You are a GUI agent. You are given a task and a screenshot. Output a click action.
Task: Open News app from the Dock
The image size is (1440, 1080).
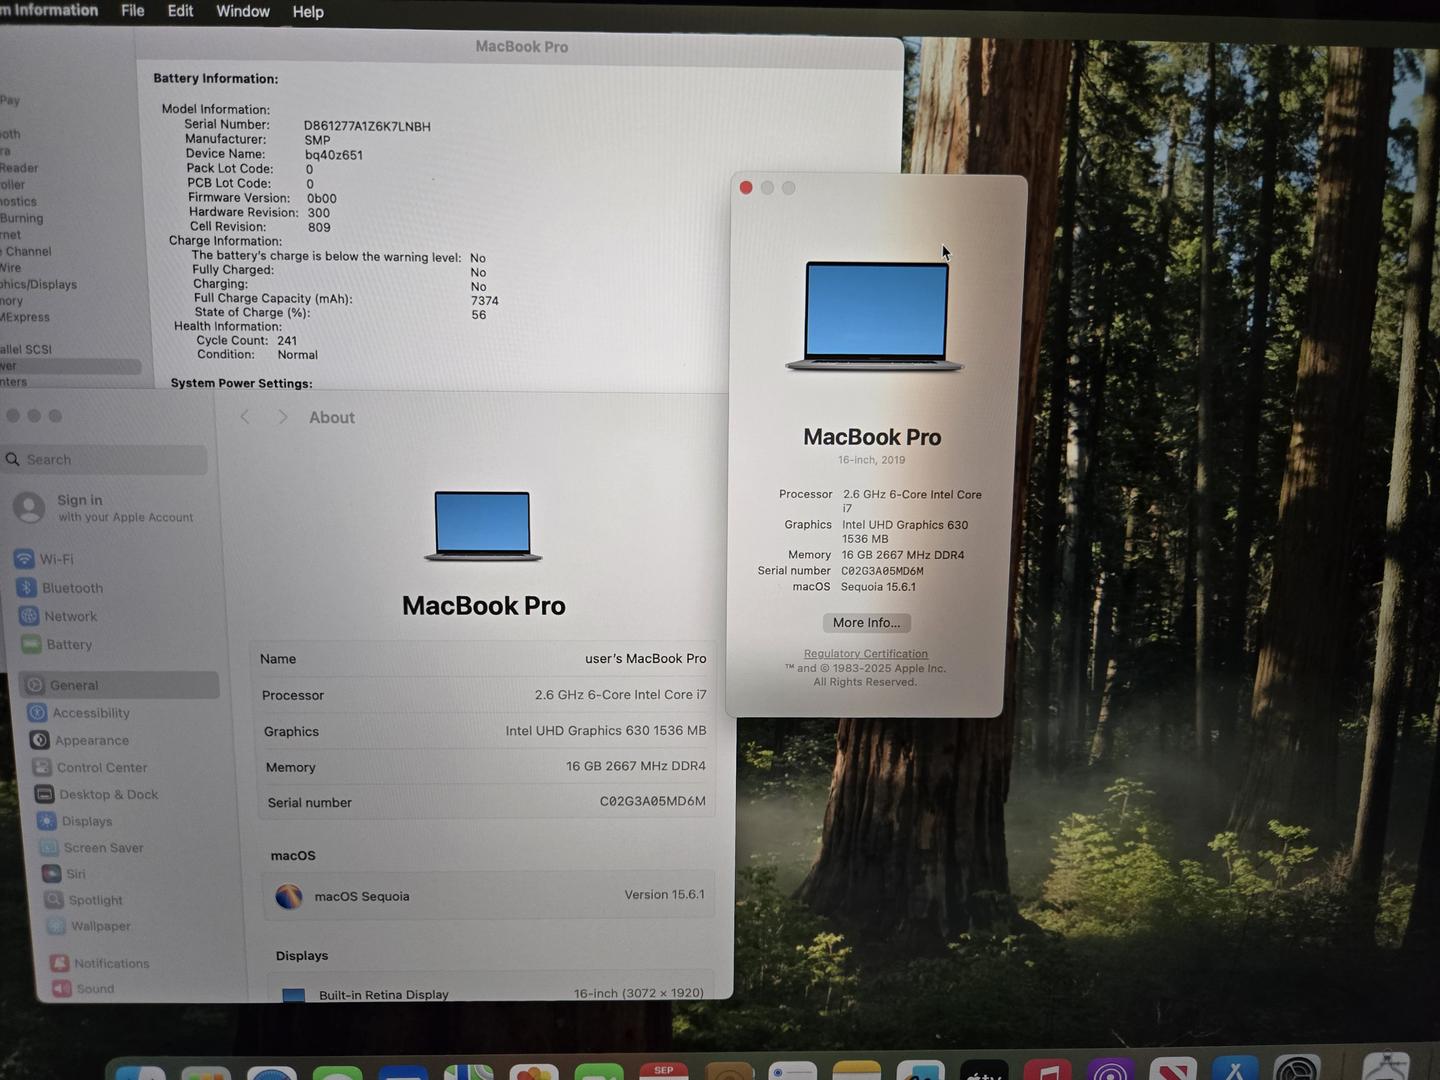click(x=1174, y=1071)
